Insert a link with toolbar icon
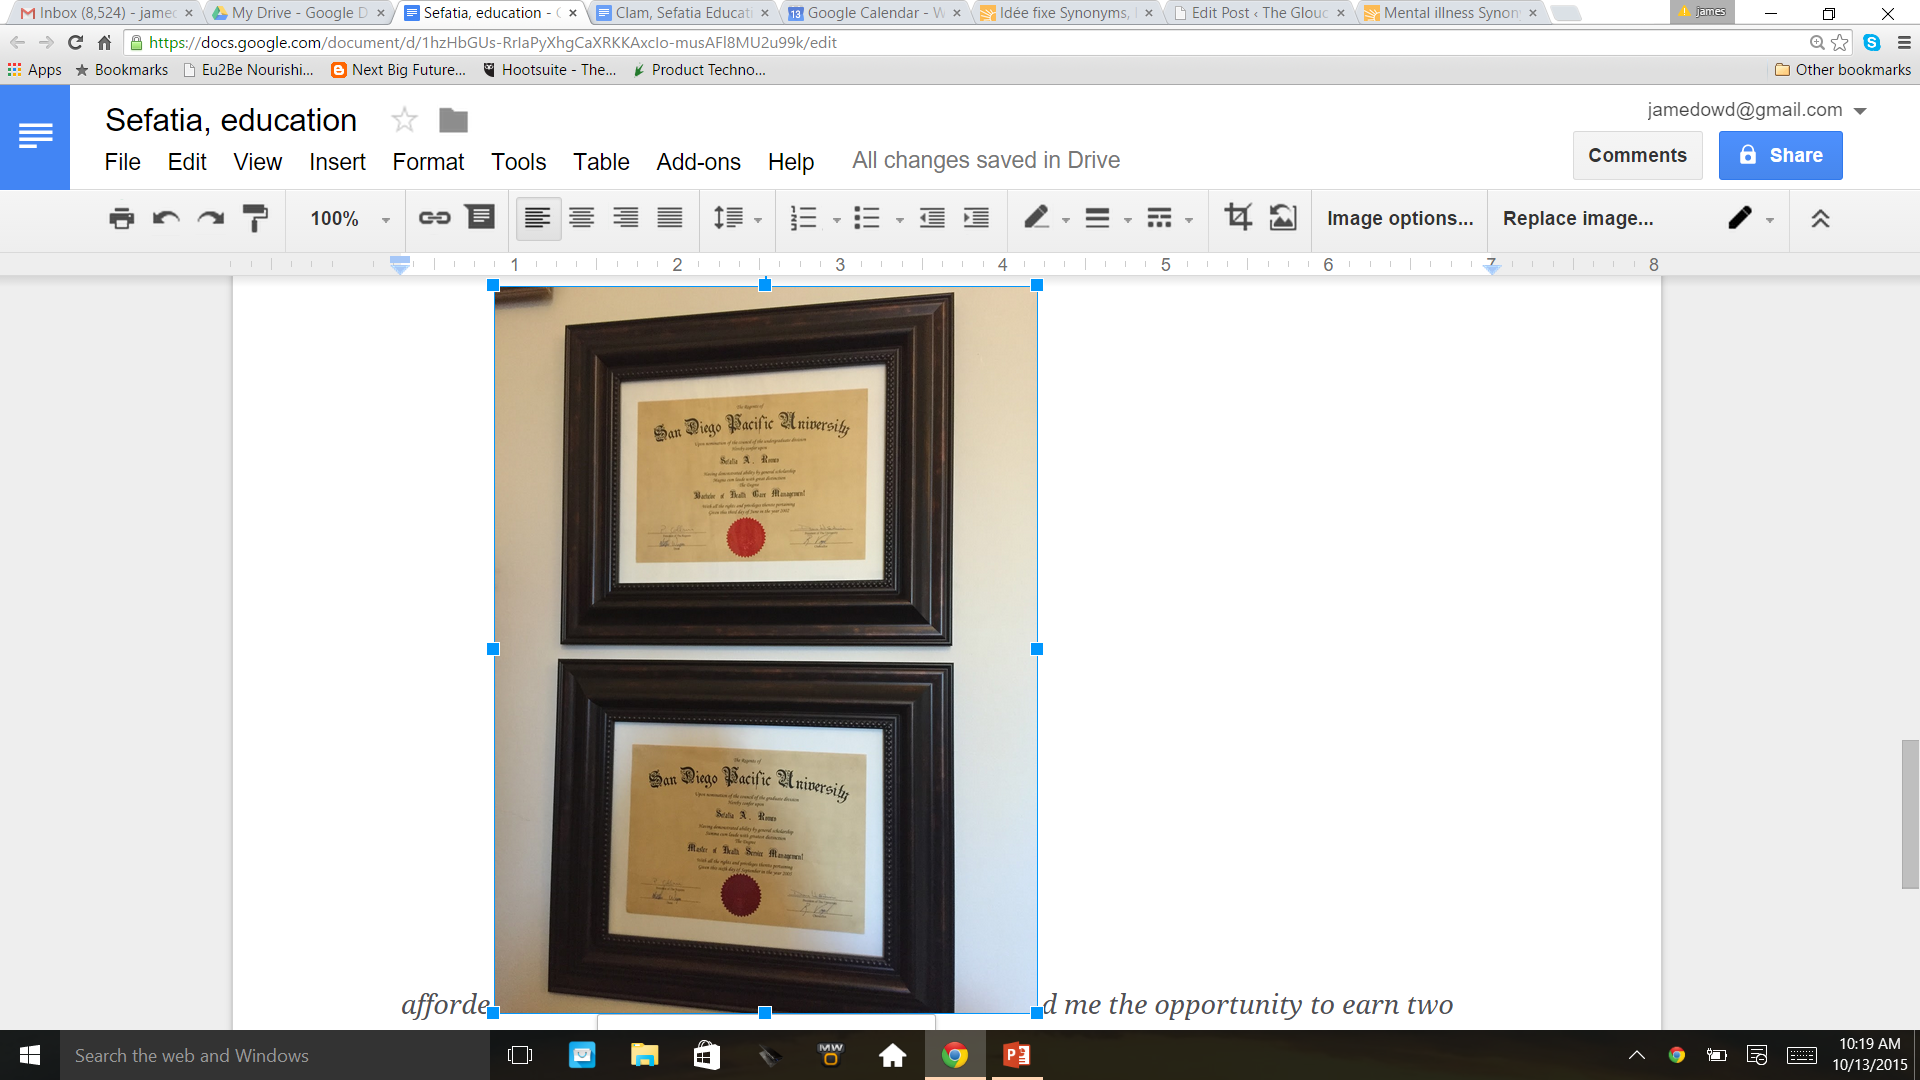Viewport: 1920px width, 1080px height. [x=434, y=218]
